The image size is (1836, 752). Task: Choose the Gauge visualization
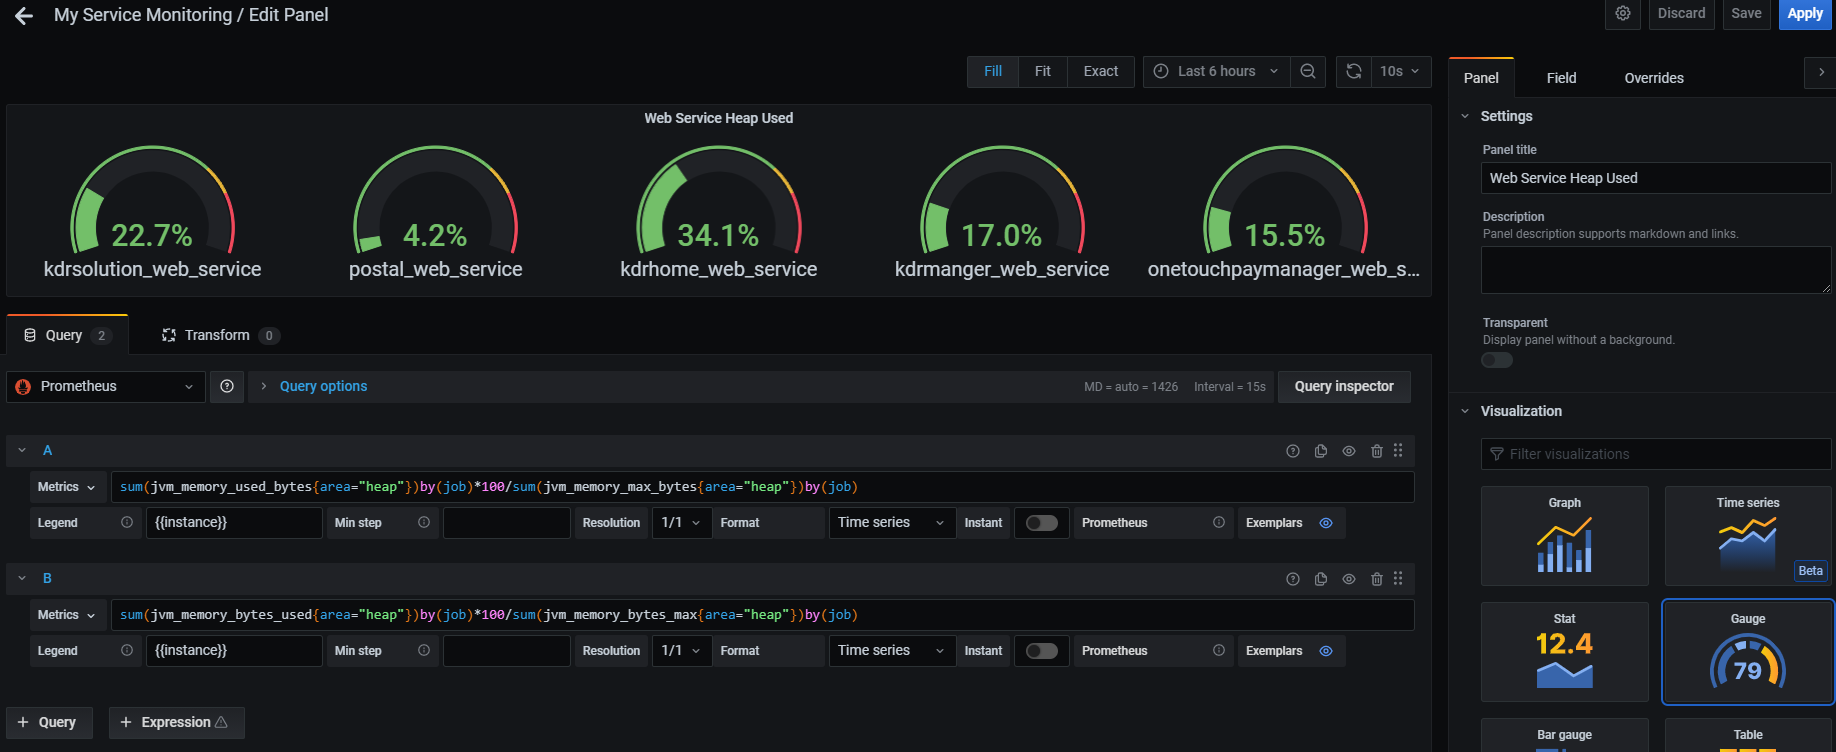pyautogui.click(x=1748, y=652)
